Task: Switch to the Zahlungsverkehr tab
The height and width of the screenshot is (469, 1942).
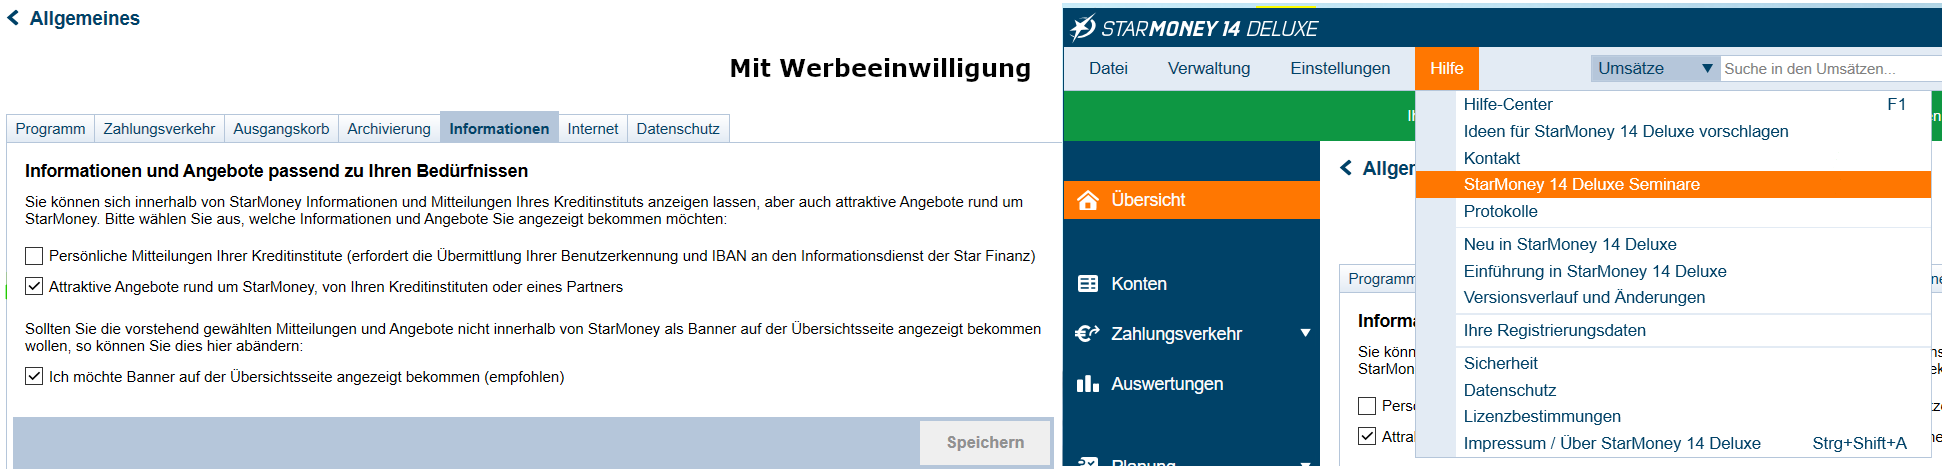Action: point(159,129)
